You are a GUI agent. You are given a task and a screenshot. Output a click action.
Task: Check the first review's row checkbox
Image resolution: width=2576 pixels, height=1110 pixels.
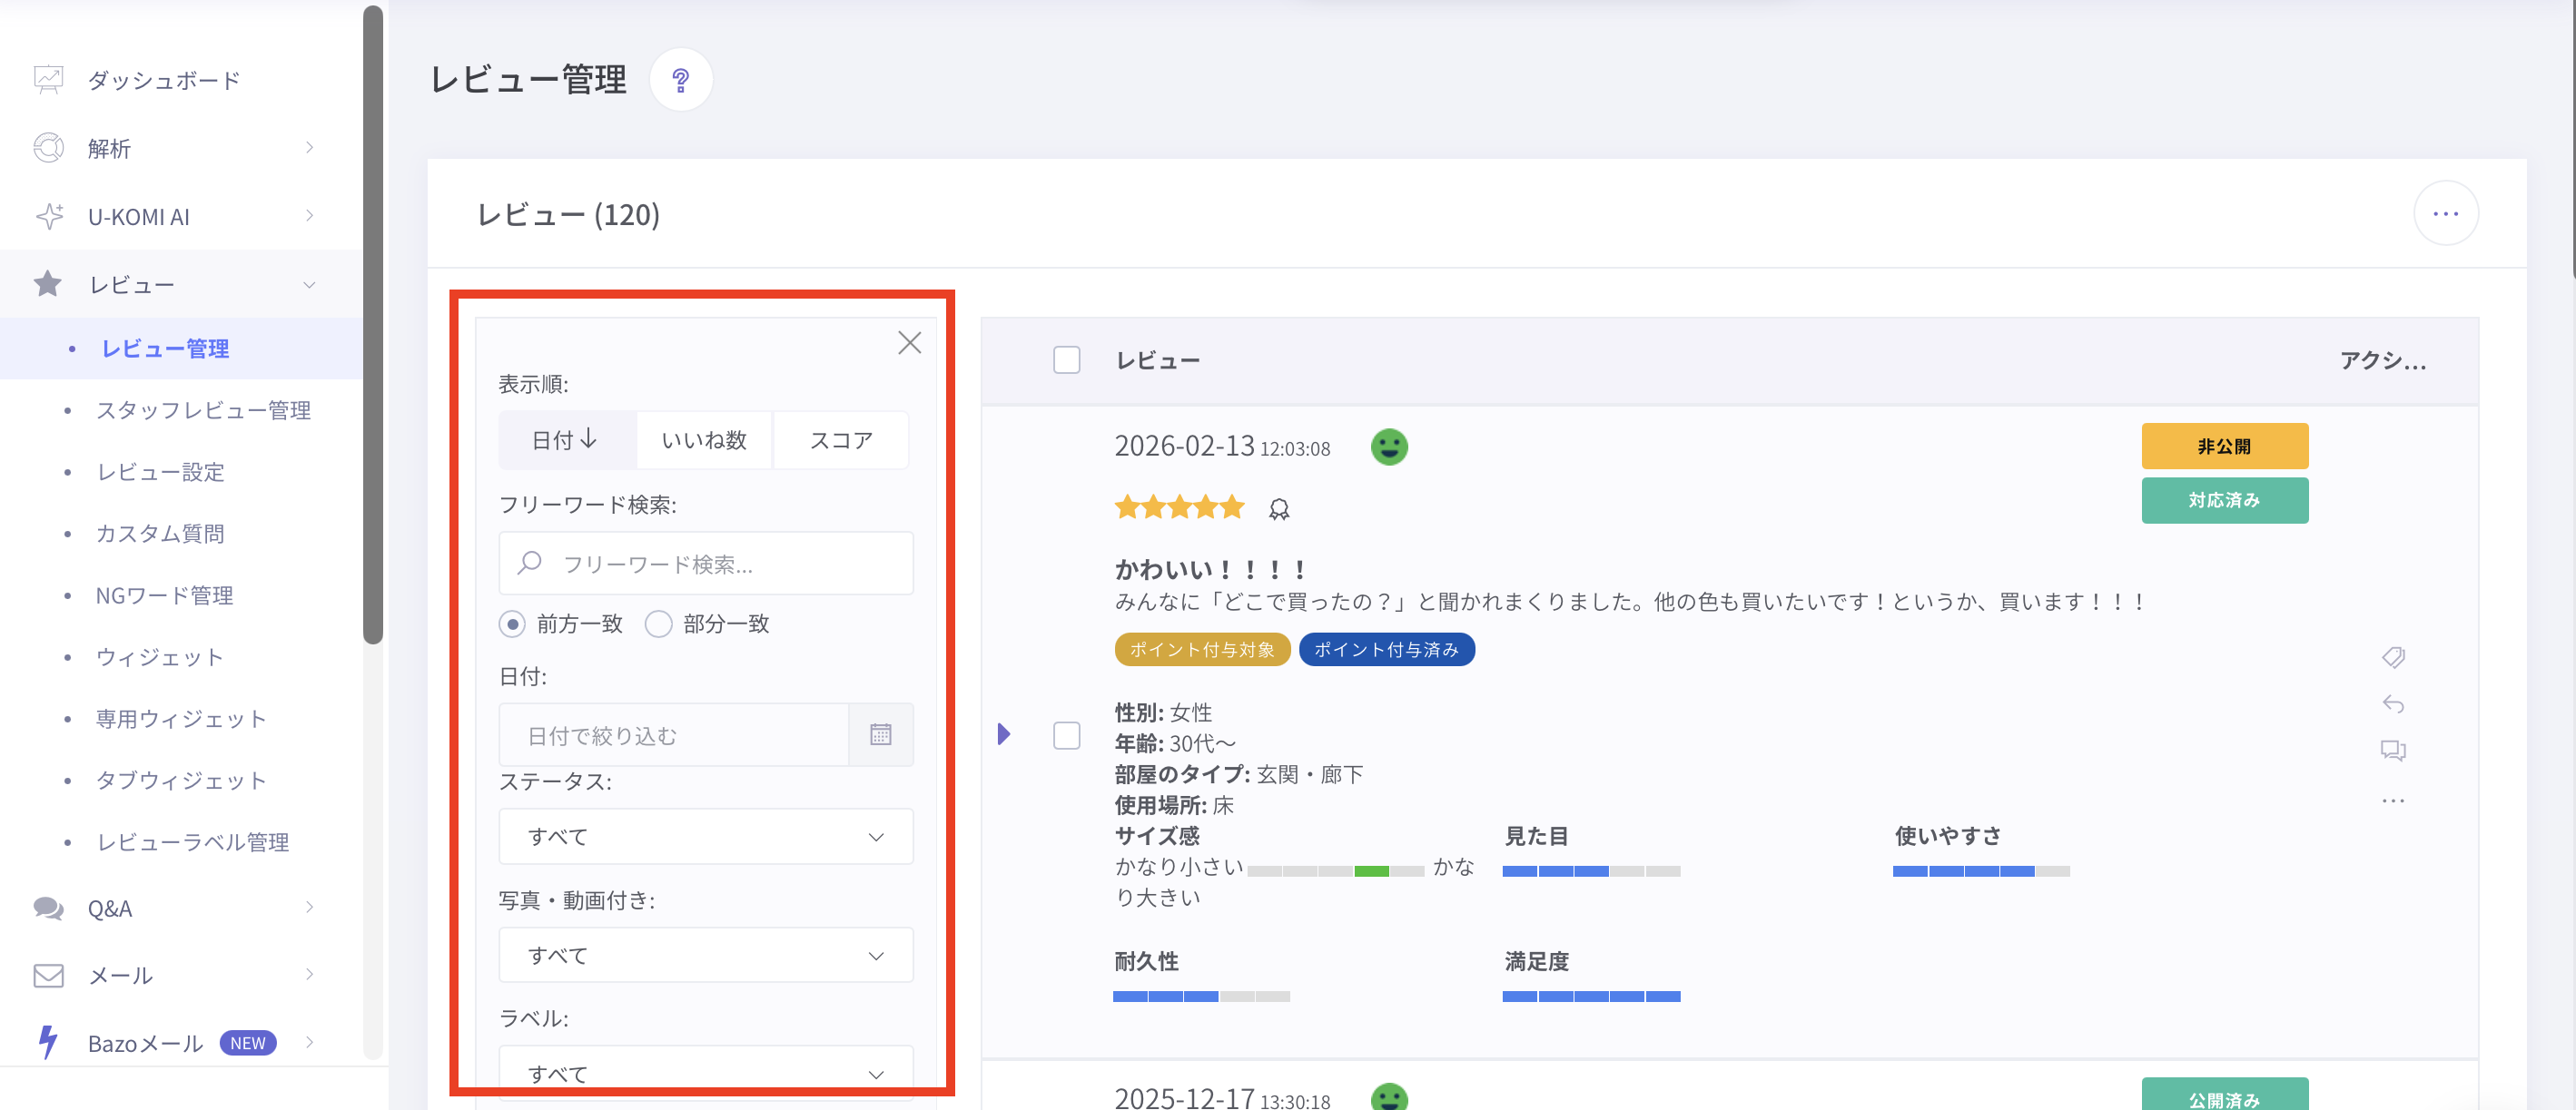click(x=1067, y=735)
